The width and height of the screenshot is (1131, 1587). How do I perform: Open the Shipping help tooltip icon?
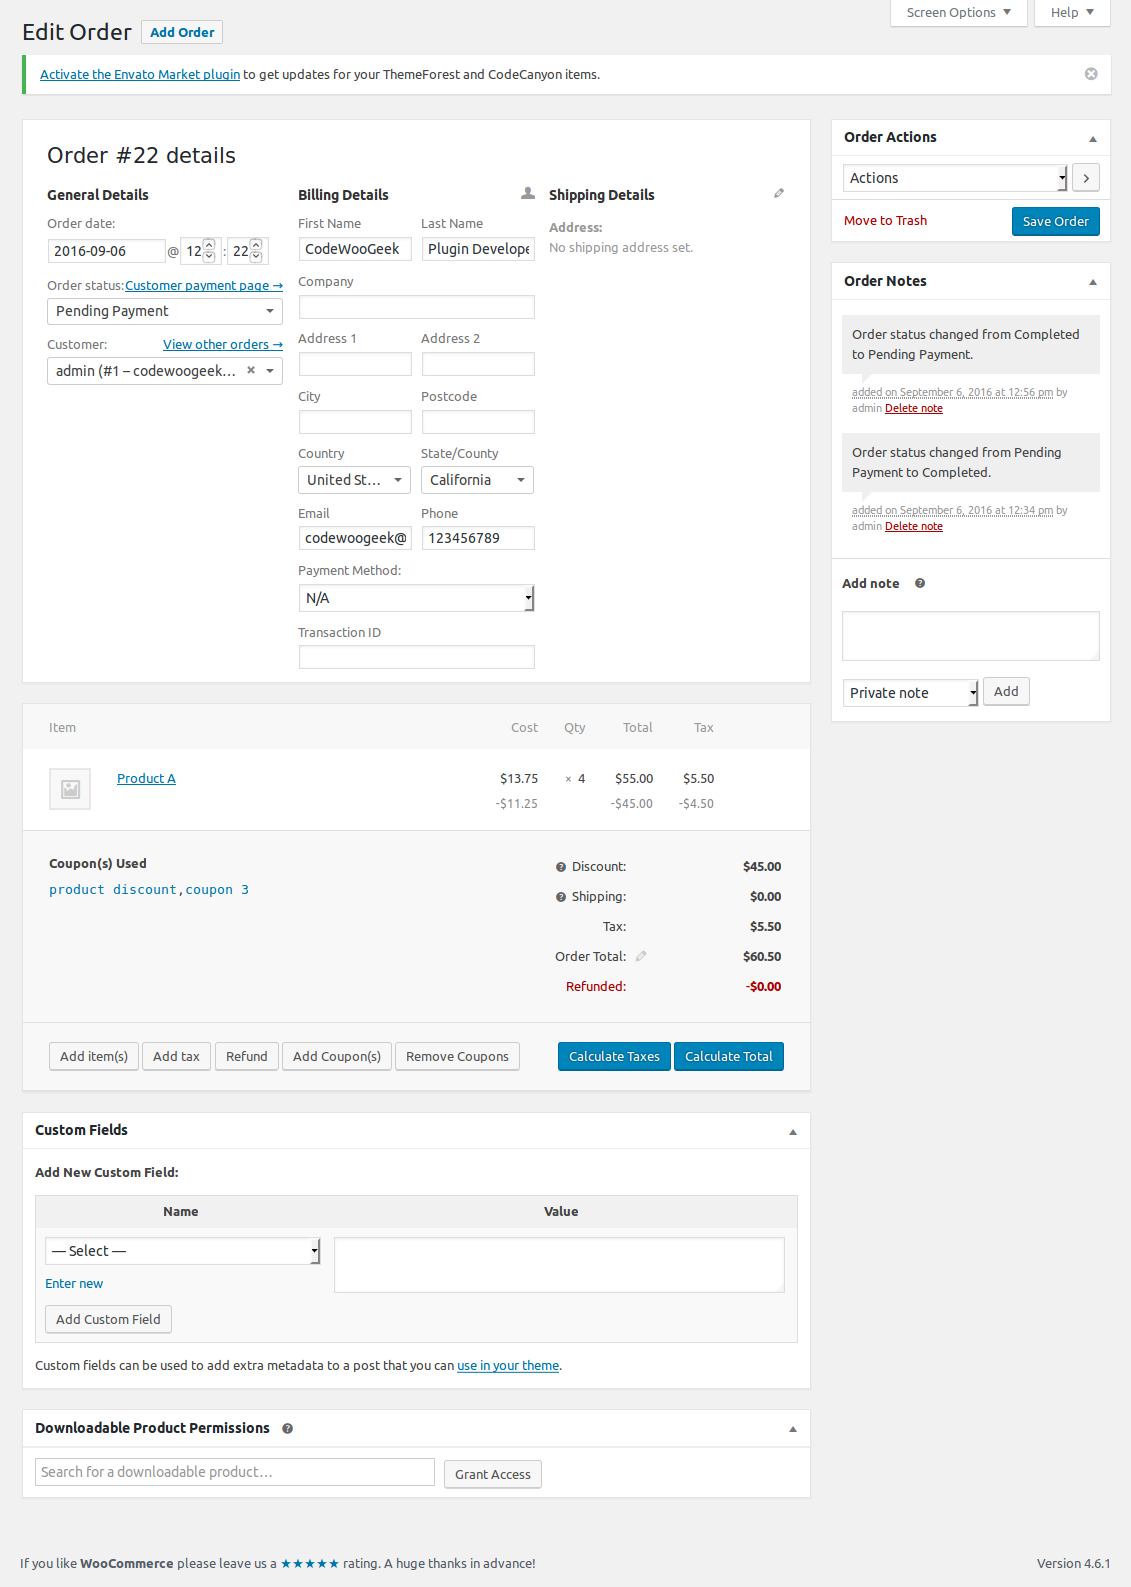561,897
